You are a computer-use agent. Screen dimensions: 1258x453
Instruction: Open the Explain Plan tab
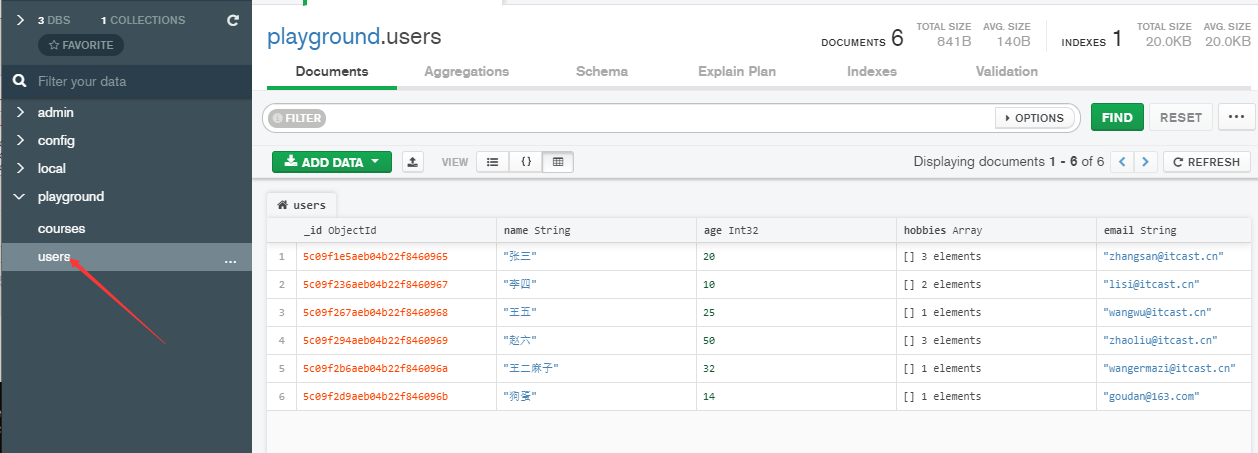click(x=737, y=72)
